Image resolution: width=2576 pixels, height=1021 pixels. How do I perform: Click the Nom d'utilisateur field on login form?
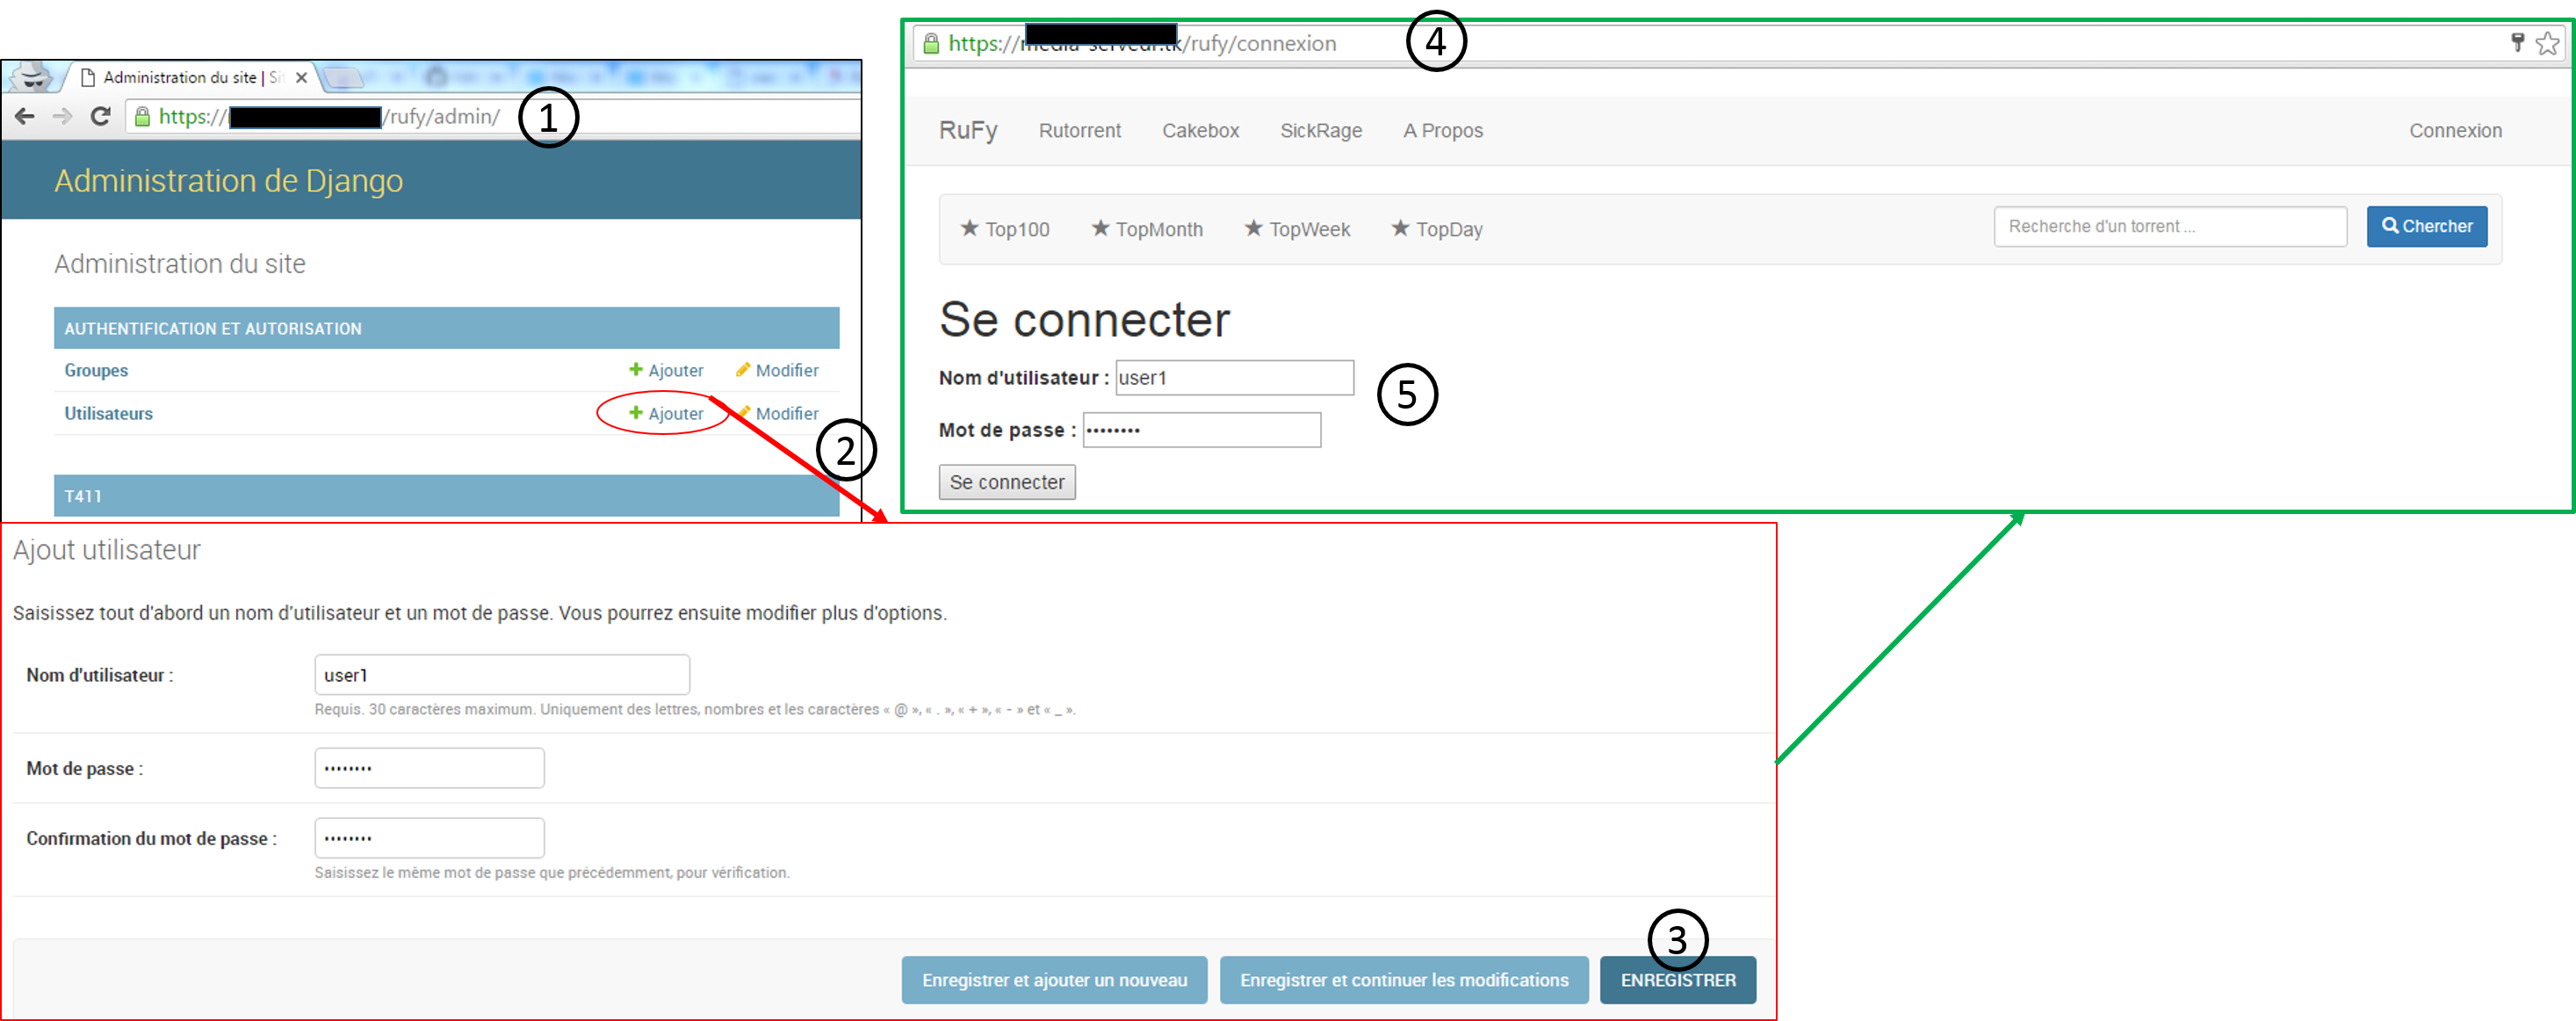click(x=1235, y=379)
